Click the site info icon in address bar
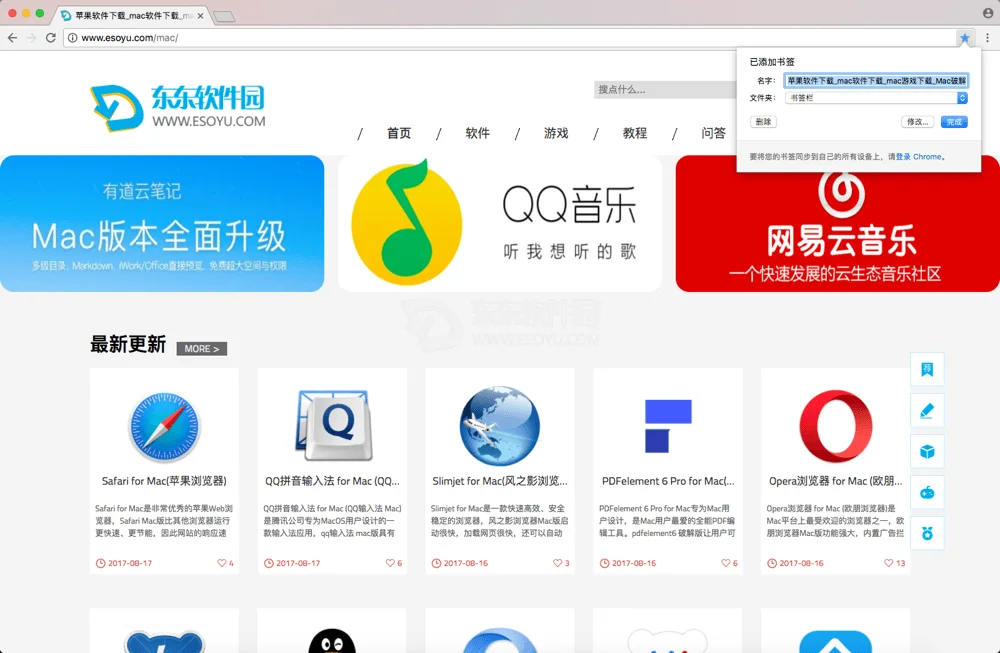This screenshot has height=653, width=1000. (x=73, y=38)
